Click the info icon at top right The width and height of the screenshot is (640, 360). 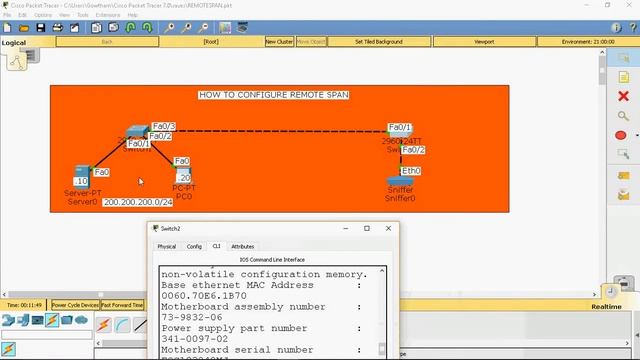pos(616,28)
